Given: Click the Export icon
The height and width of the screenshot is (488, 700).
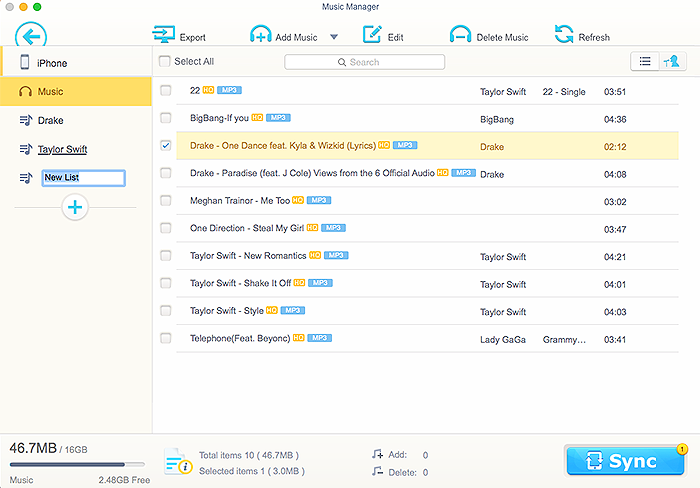Looking at the screenshot, I should coord(163,34).
